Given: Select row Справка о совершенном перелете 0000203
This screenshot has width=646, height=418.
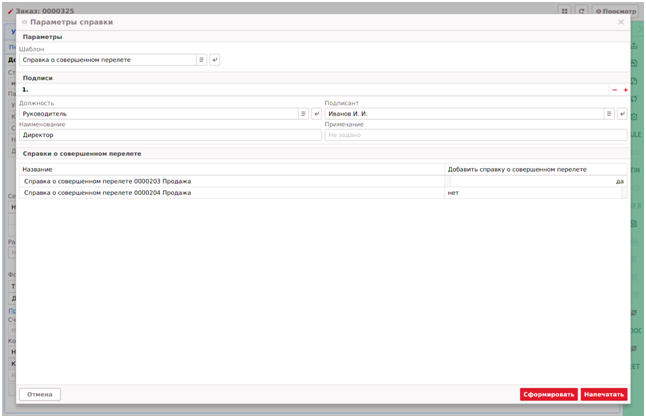Looking at the screenshot, I should [230, 181].
